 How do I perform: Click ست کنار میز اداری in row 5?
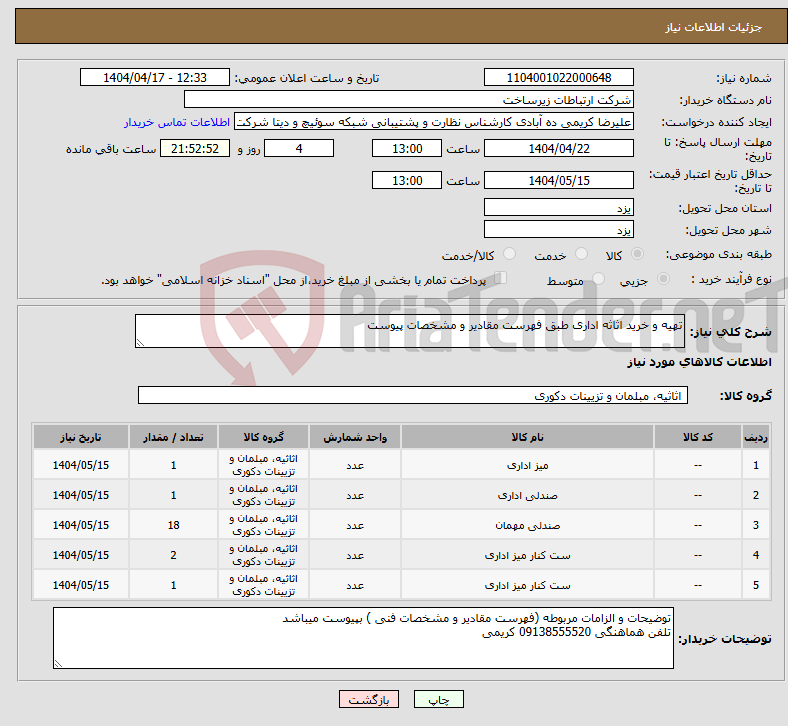coord(528,585)
